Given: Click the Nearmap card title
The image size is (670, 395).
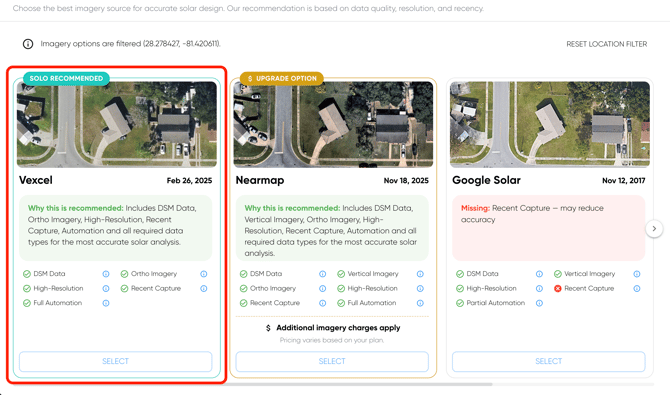Looking at the screenshot, I should [260, 180].
